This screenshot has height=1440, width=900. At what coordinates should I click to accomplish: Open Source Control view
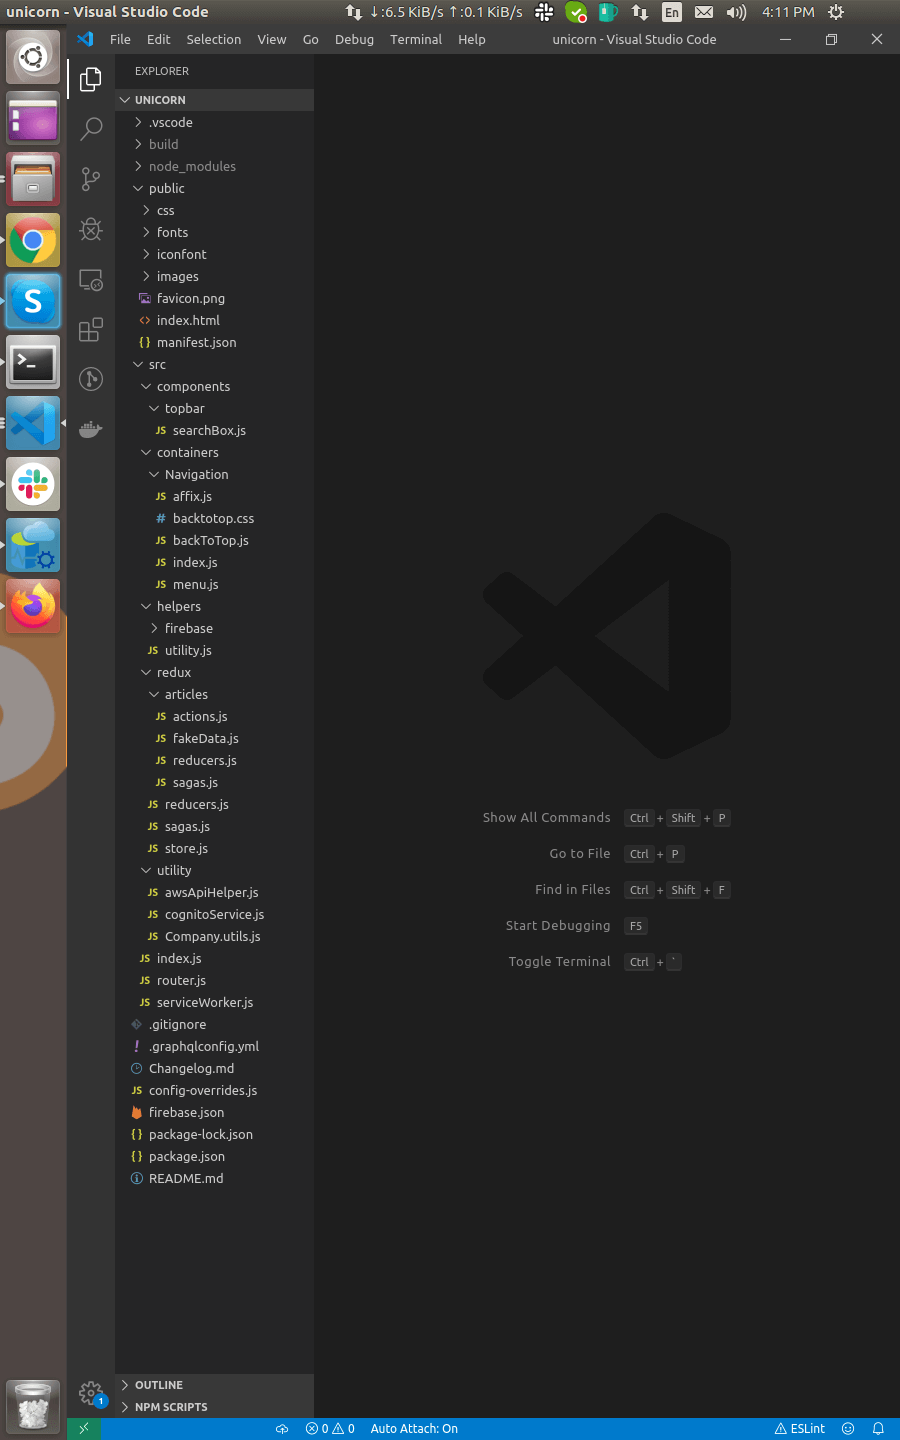tap(91, 179)
